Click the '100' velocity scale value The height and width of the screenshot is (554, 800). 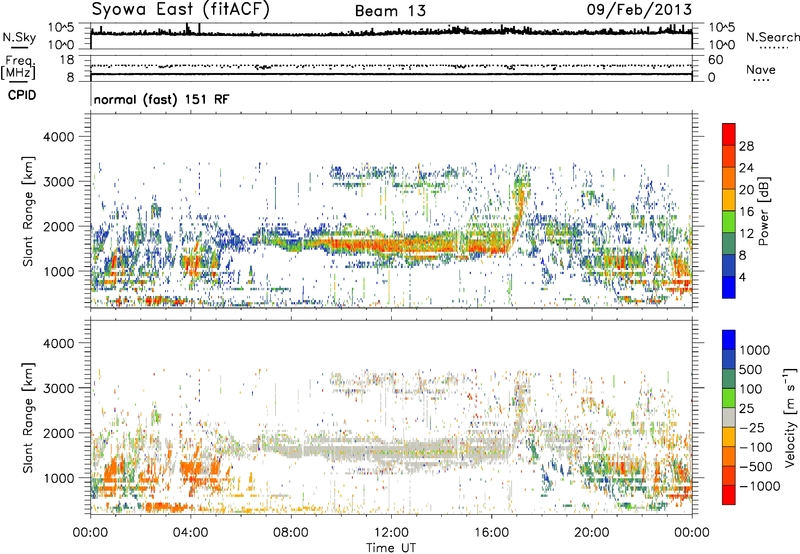pos(751,389)
